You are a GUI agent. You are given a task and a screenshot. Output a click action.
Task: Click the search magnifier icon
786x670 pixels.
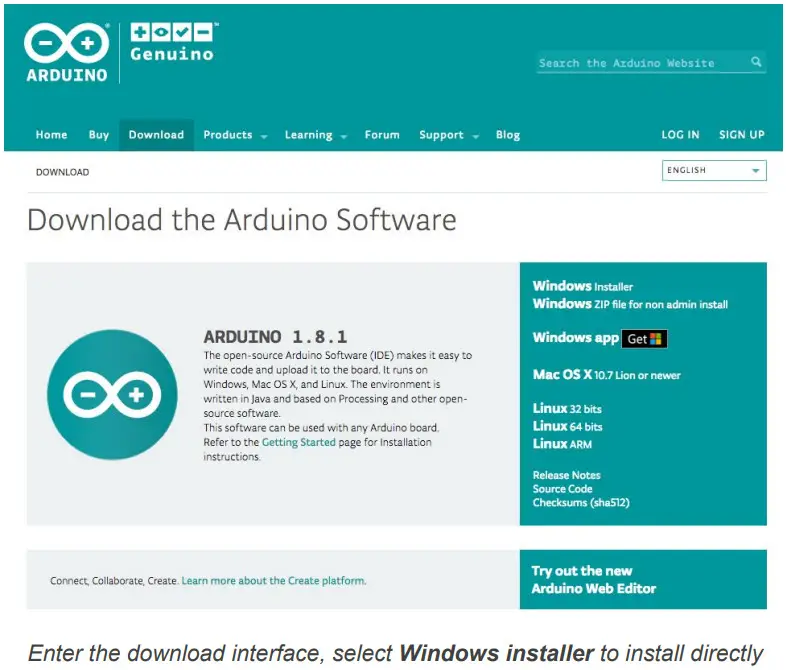pyautogui.click(x=756, y=62)
